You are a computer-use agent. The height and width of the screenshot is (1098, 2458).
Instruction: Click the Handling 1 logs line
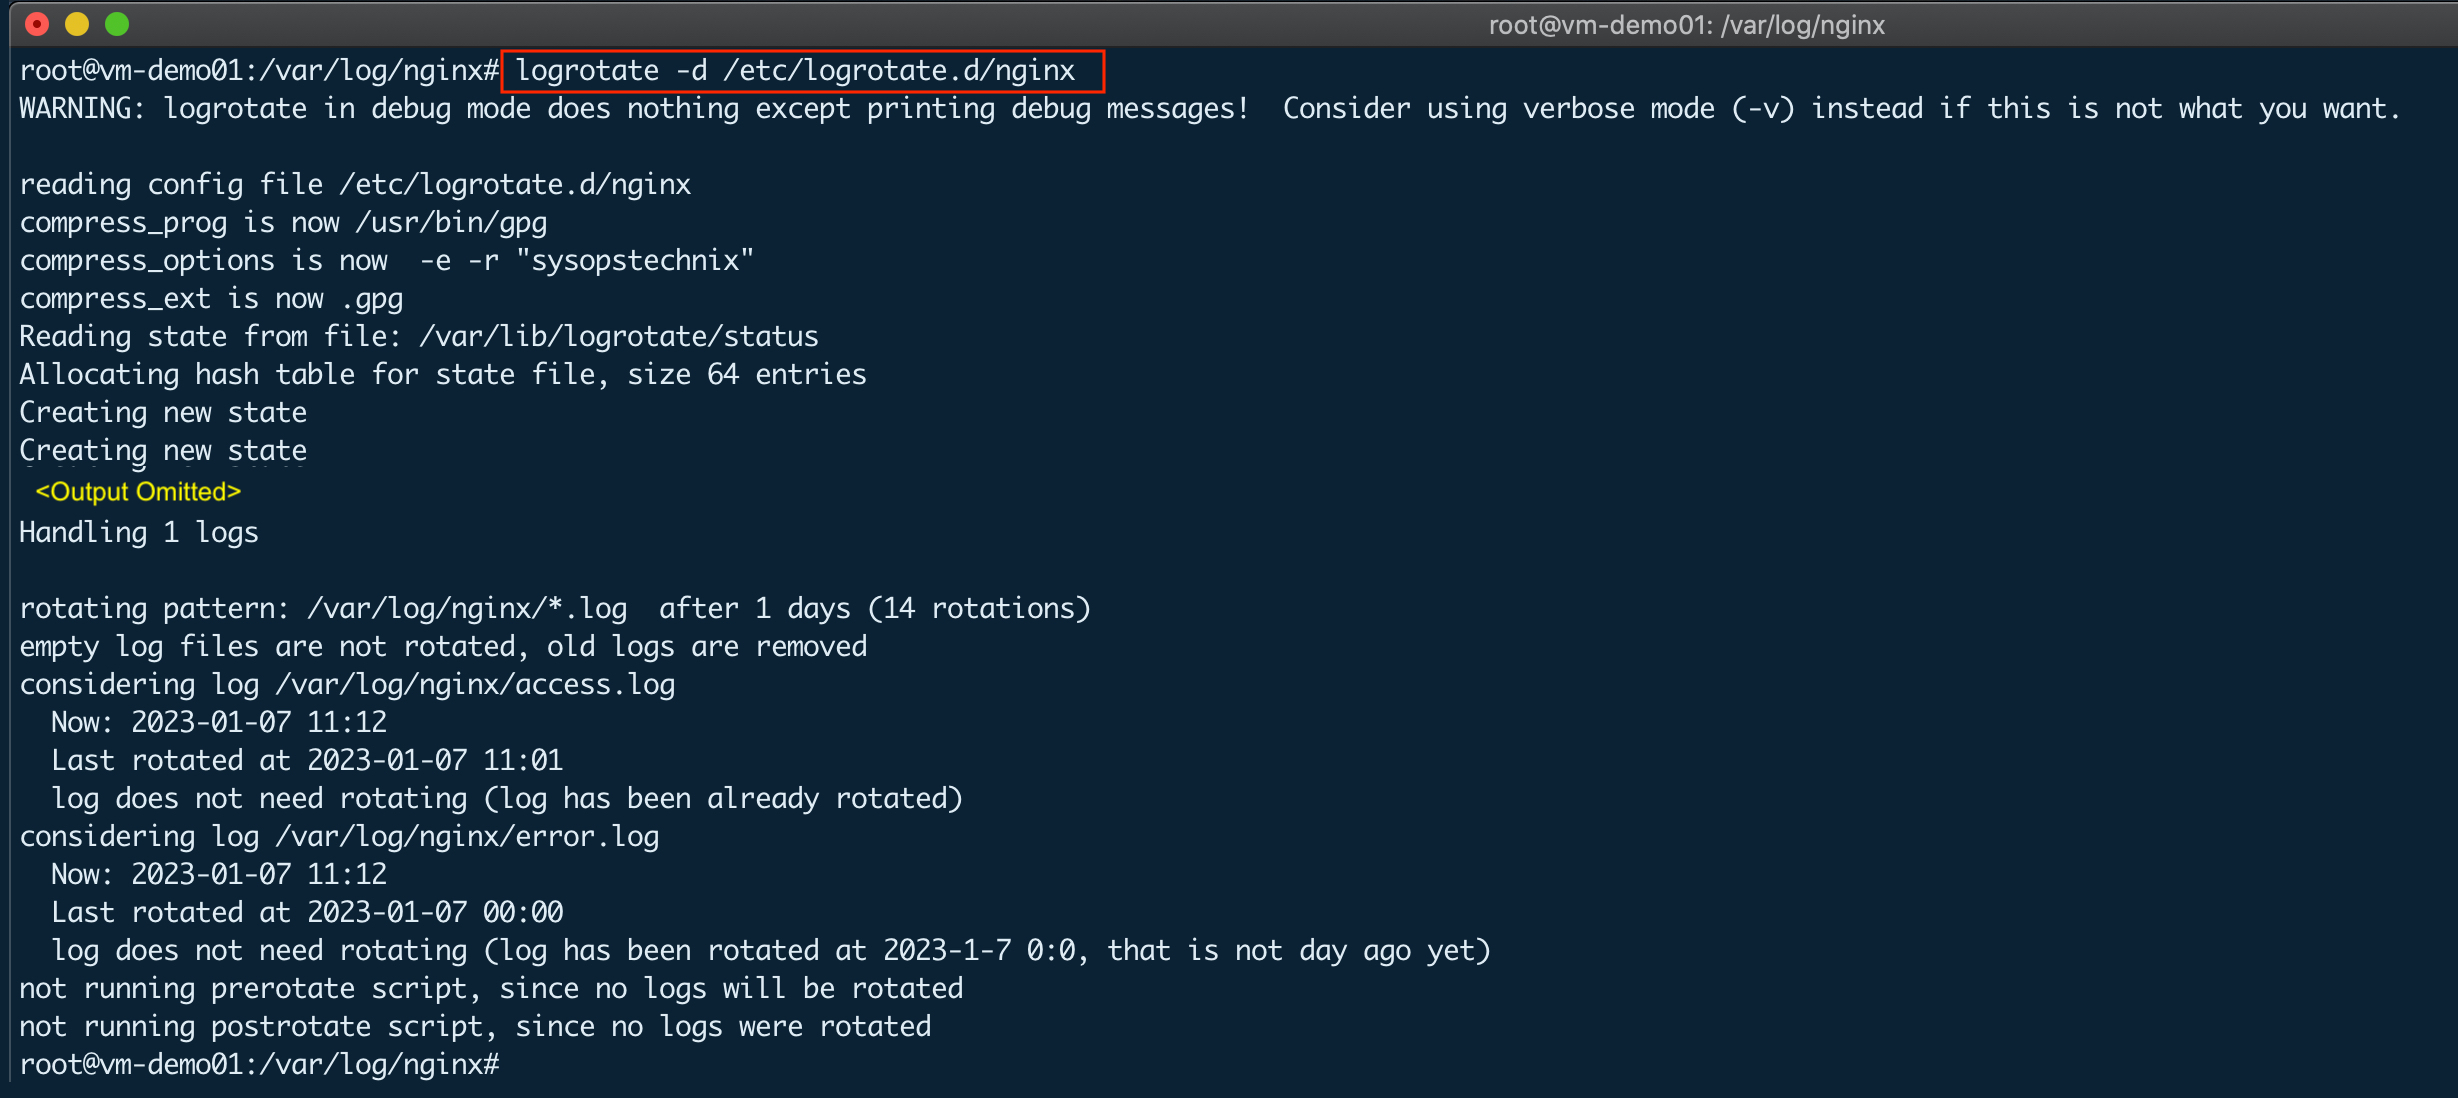pyautogui.click(x=139, y=533)
